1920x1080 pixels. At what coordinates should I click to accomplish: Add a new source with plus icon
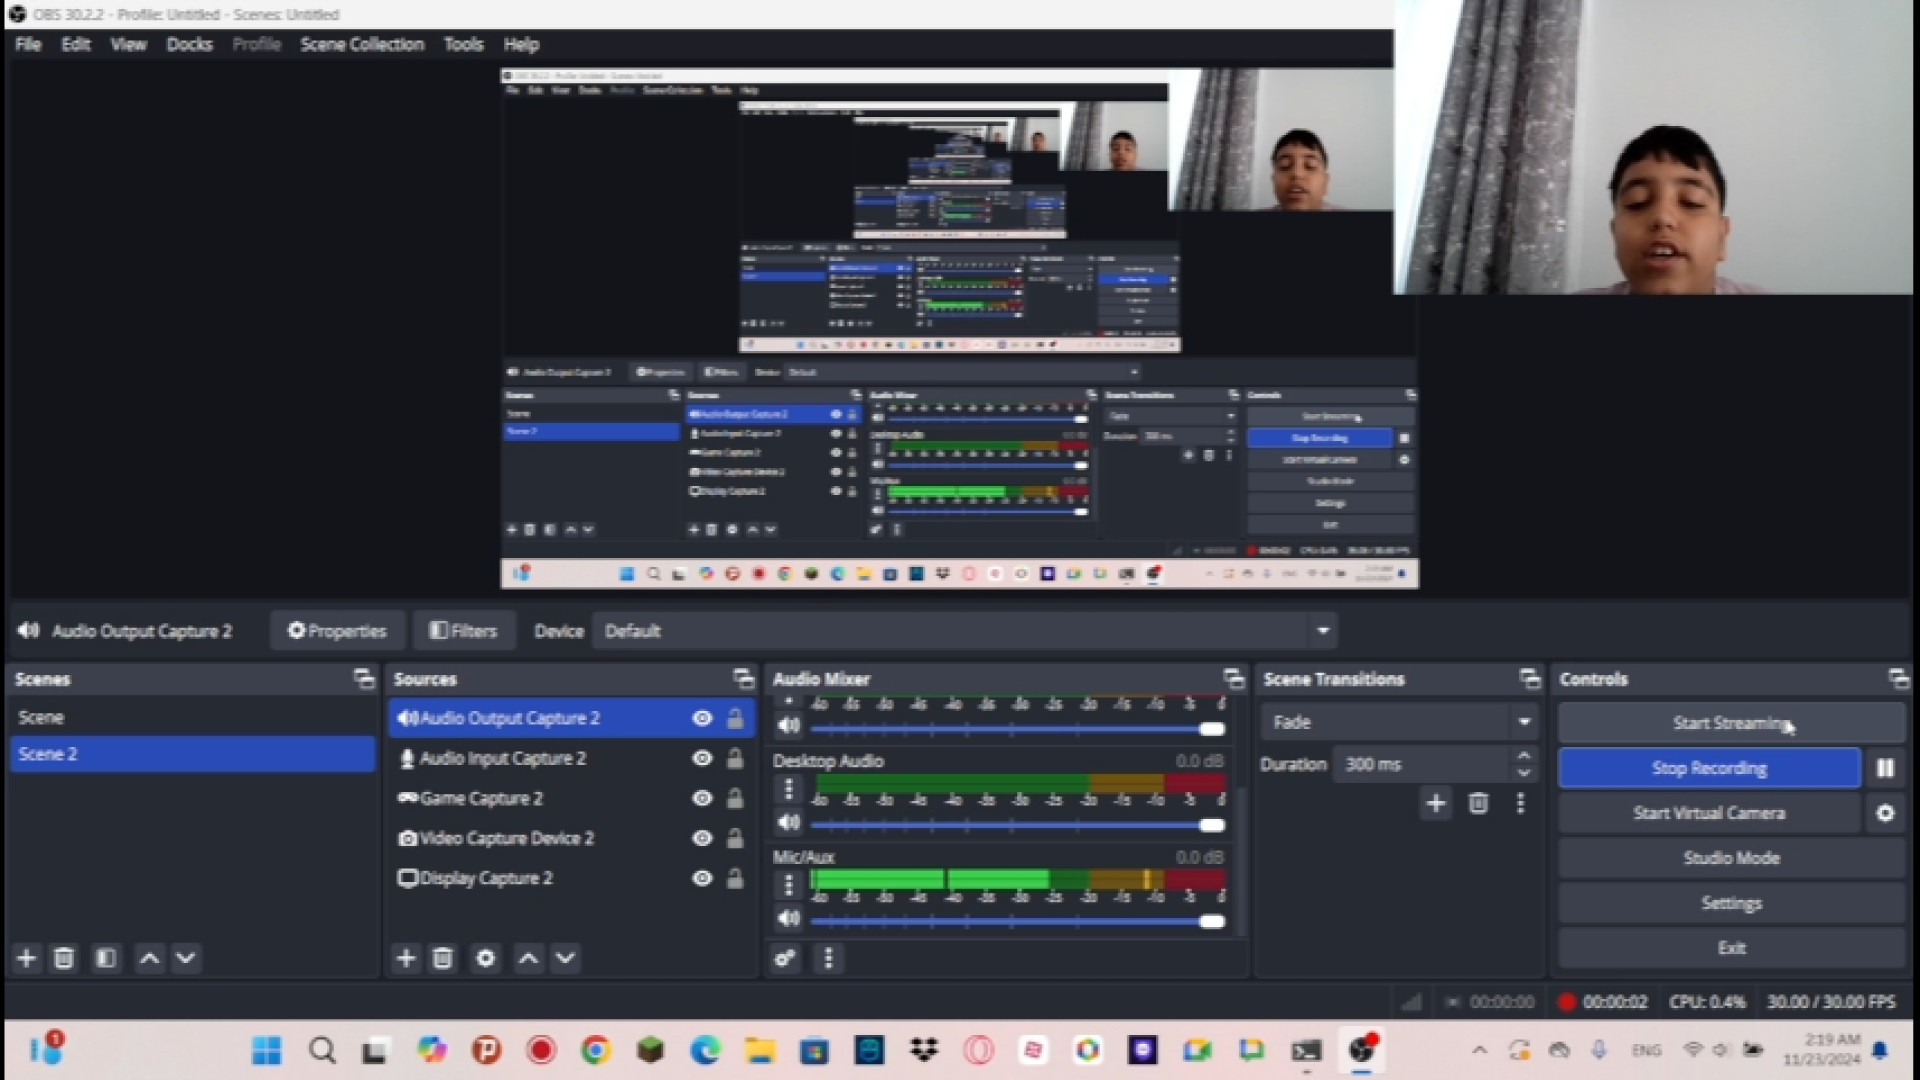(x=406, y=958)
